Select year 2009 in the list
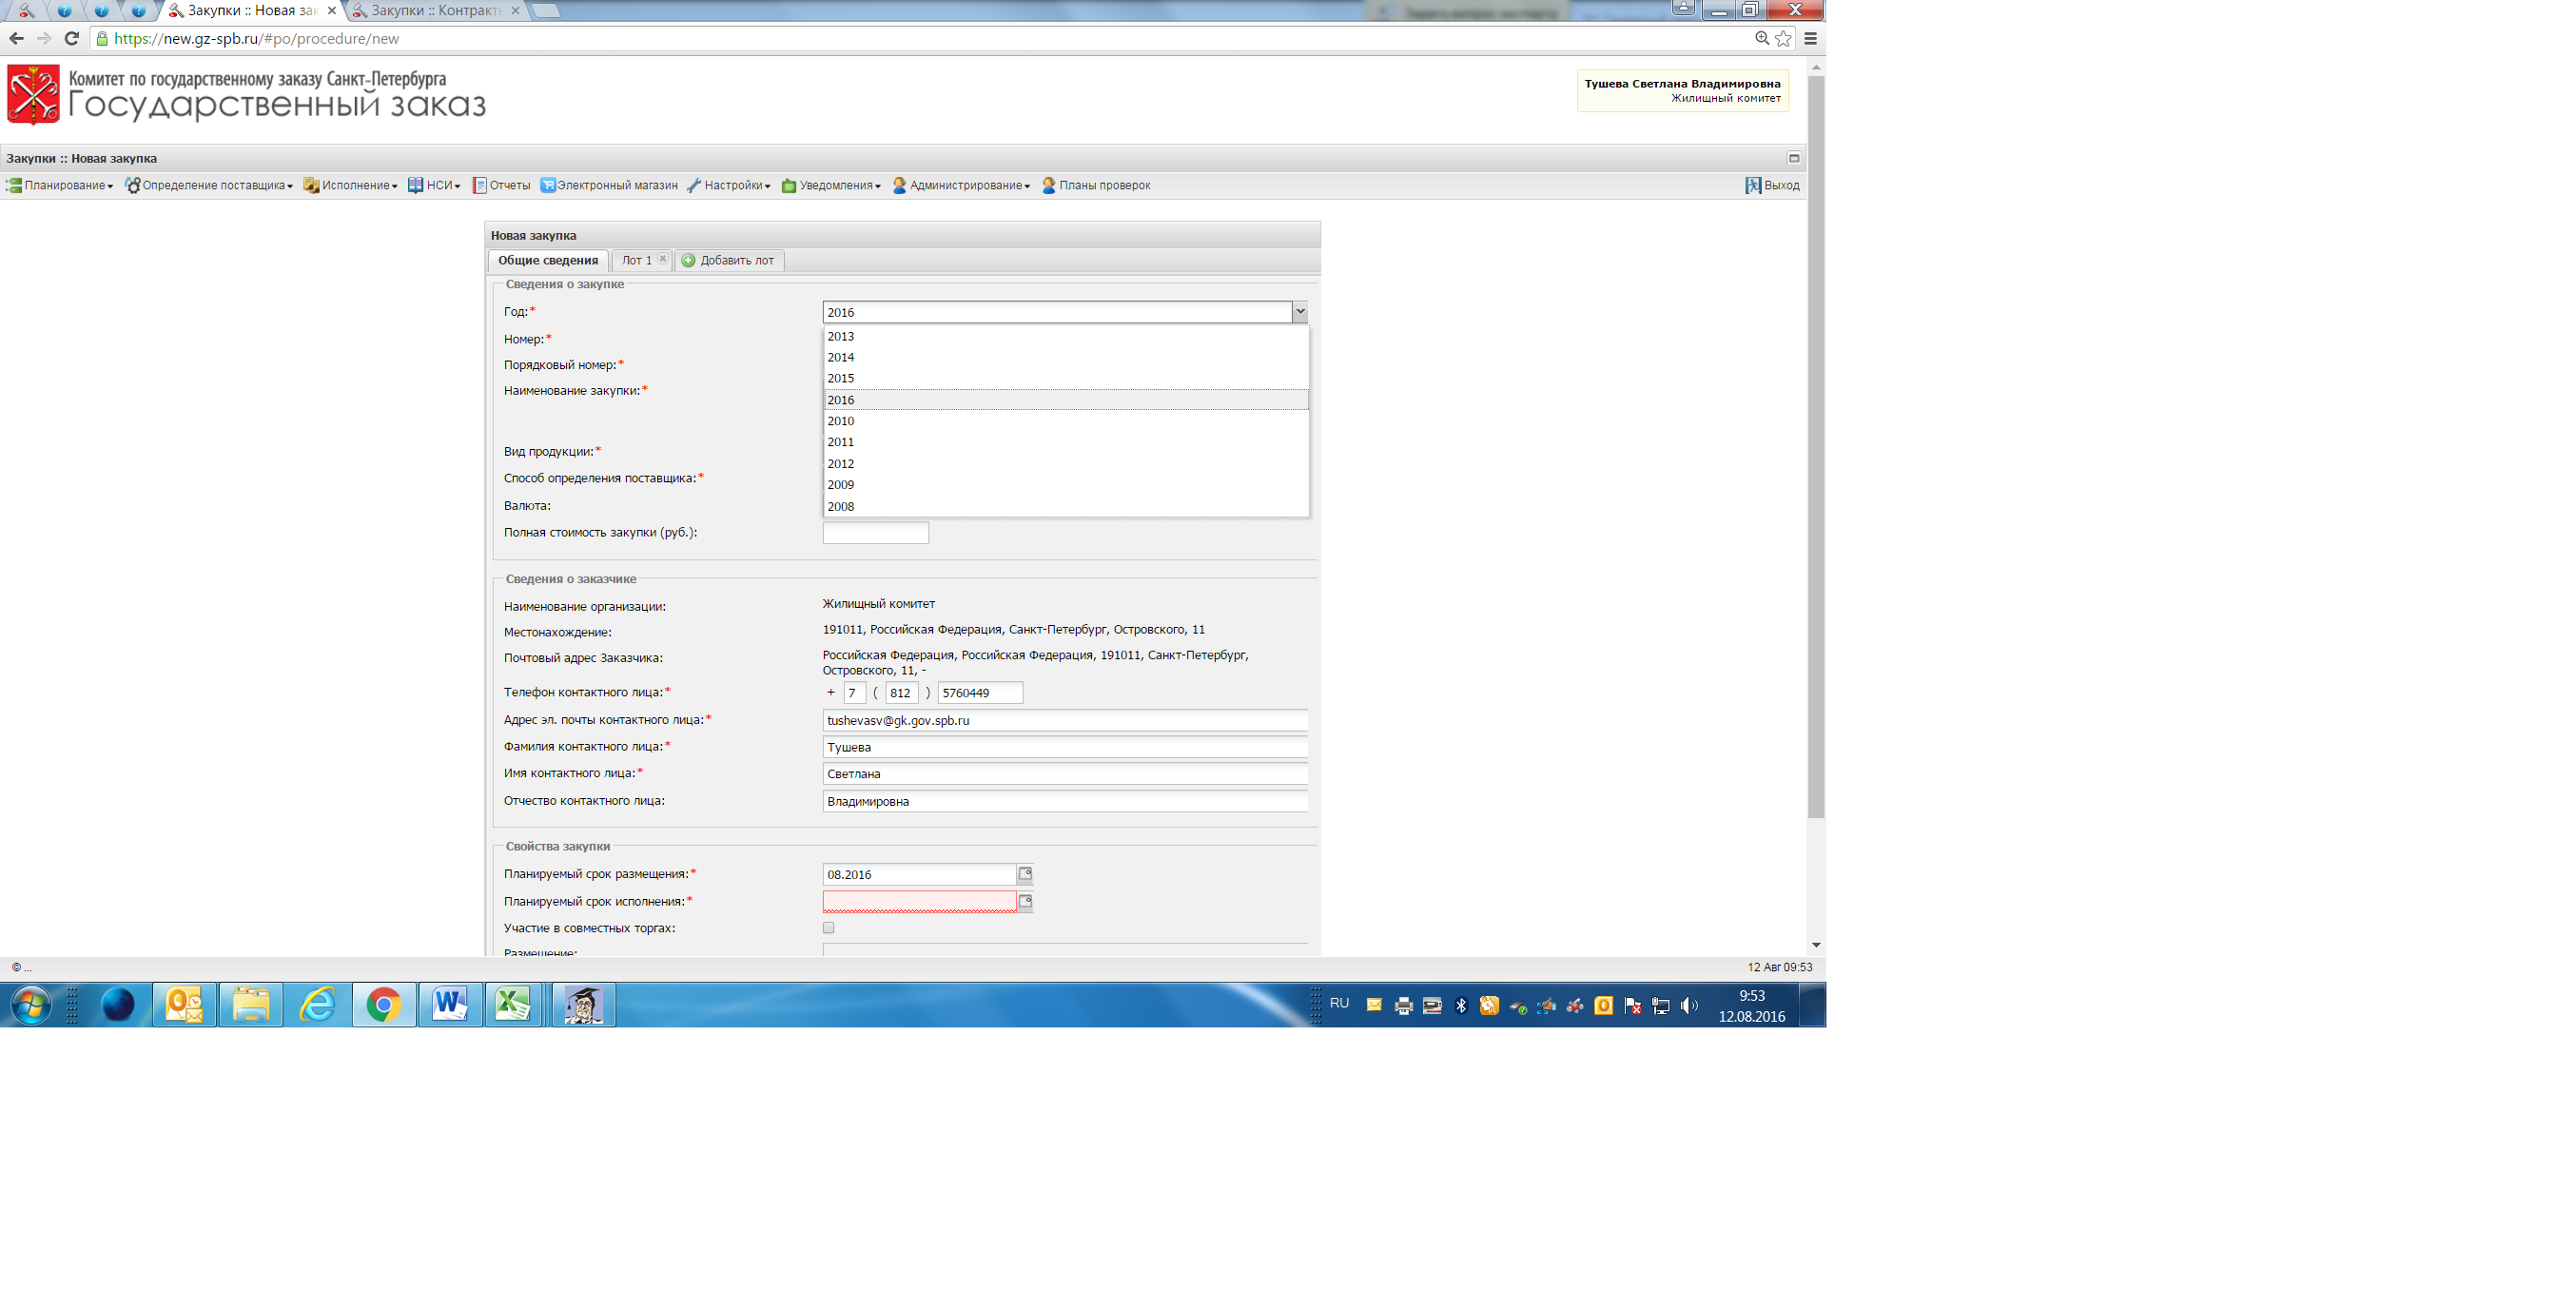This screenshot has height=1309, width=2576. tap(1066, 485)
